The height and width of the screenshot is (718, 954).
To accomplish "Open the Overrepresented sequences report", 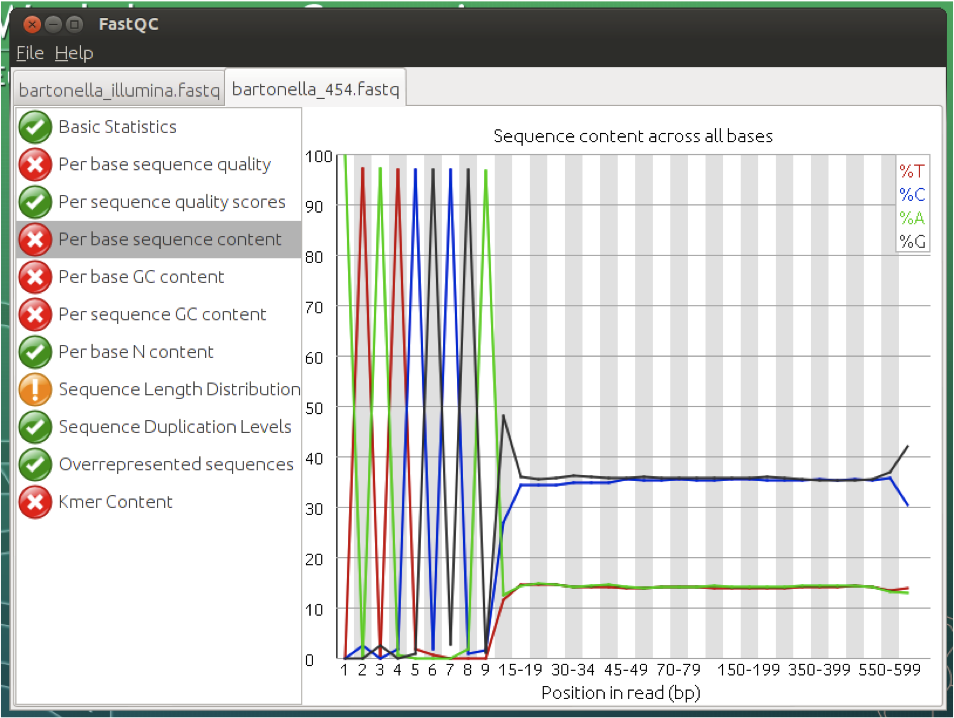I will [176, 464].
